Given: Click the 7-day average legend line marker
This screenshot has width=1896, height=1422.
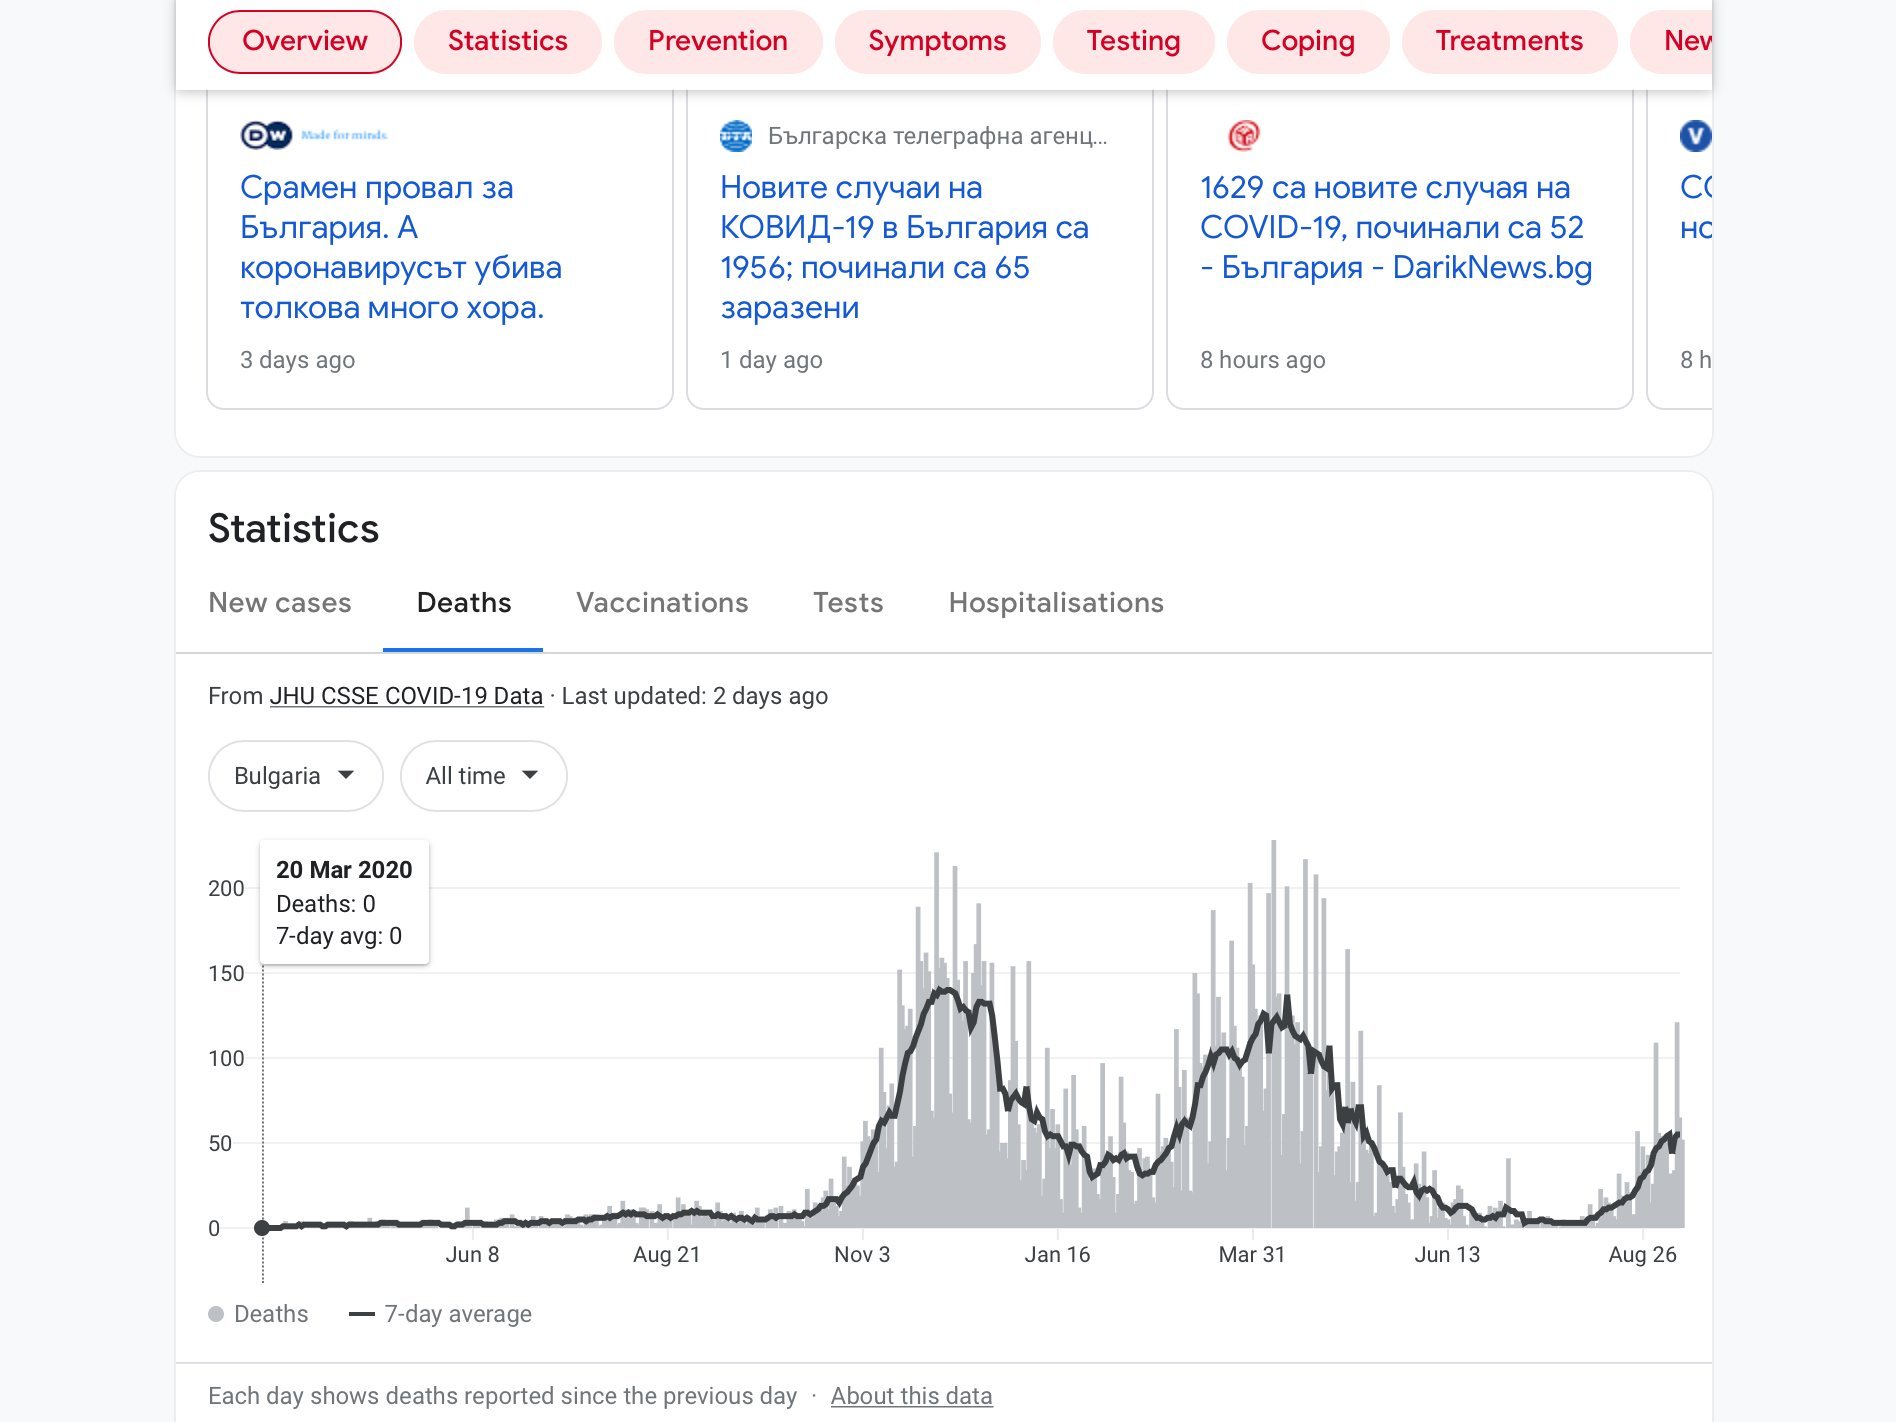Looking at the screenshot, I should tap(361, 1314).
